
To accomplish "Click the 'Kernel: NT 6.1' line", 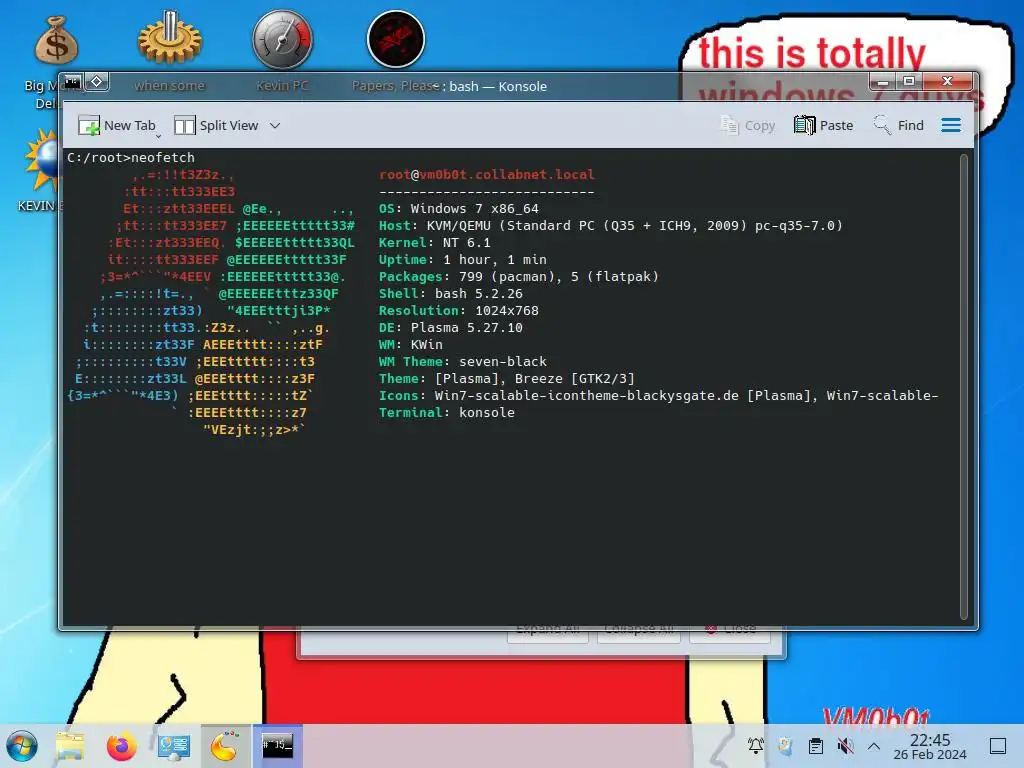I will [x=434, y=242].
